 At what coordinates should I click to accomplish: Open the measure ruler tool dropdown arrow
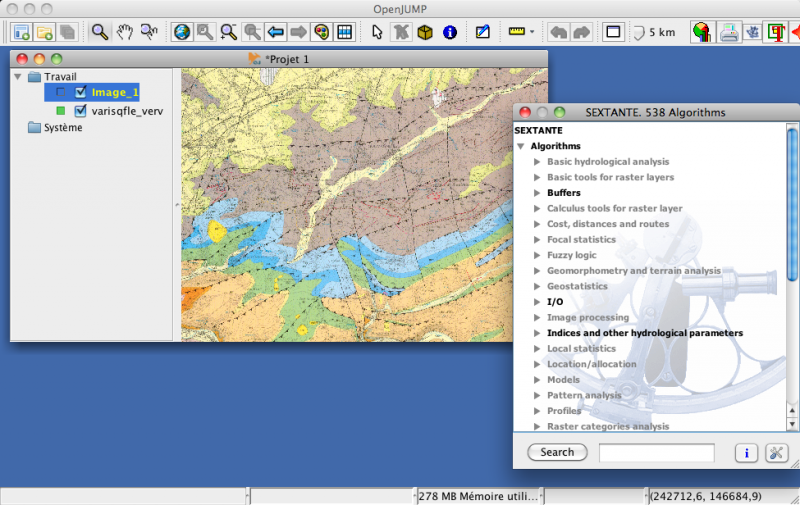pyautogui.click(x=532, y=32)
